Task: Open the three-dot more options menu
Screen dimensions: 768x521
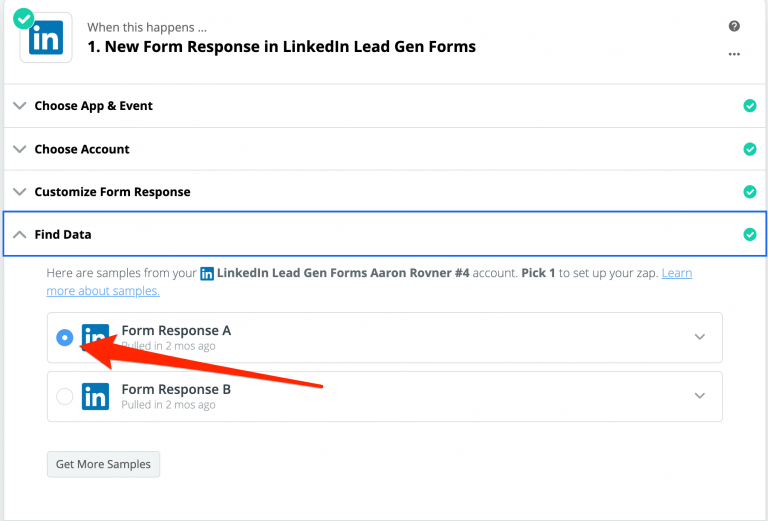Action: coord(734,54)
